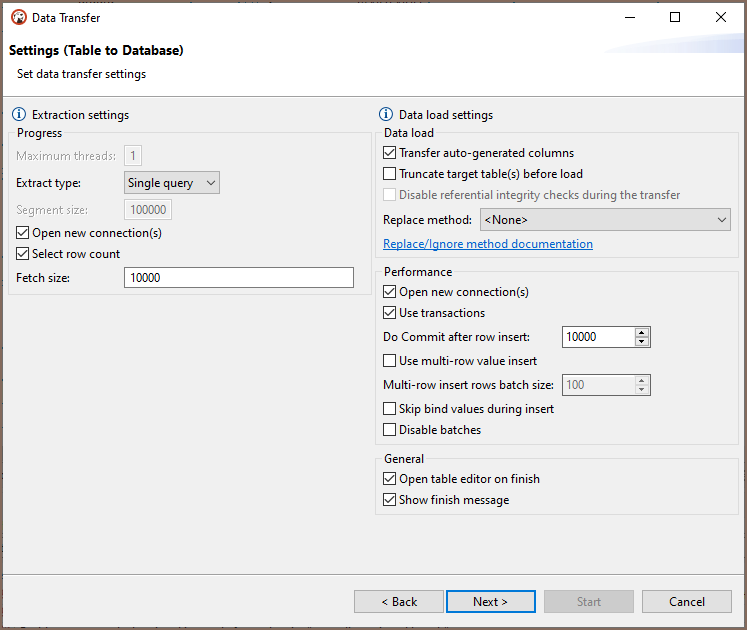The height and width of the screenshot is (630, 747).
Task: Click the Next button
Action: tap(490, 602)
